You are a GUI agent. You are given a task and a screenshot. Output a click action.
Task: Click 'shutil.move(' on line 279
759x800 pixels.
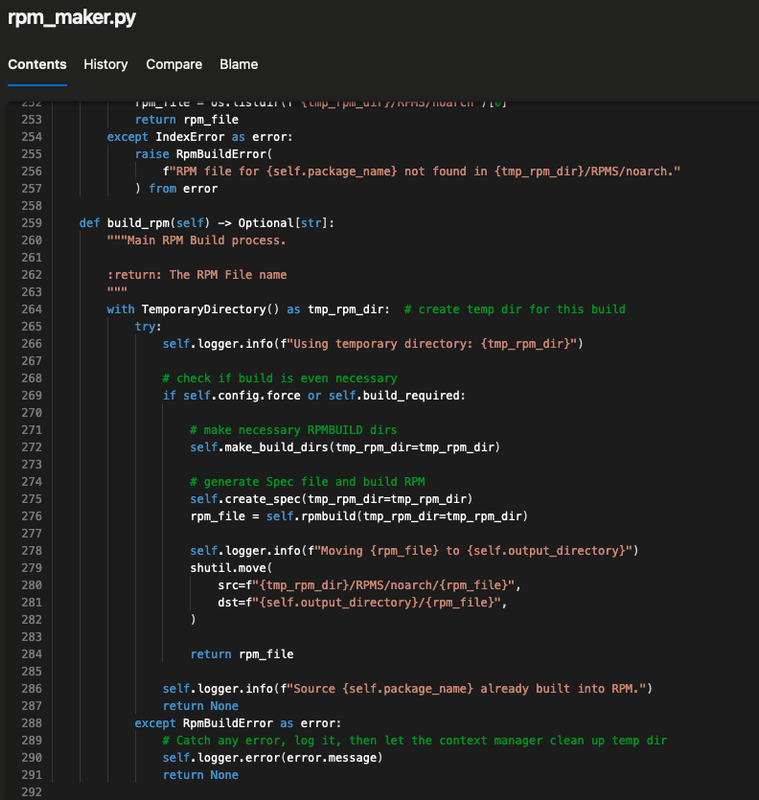(231, 568)
